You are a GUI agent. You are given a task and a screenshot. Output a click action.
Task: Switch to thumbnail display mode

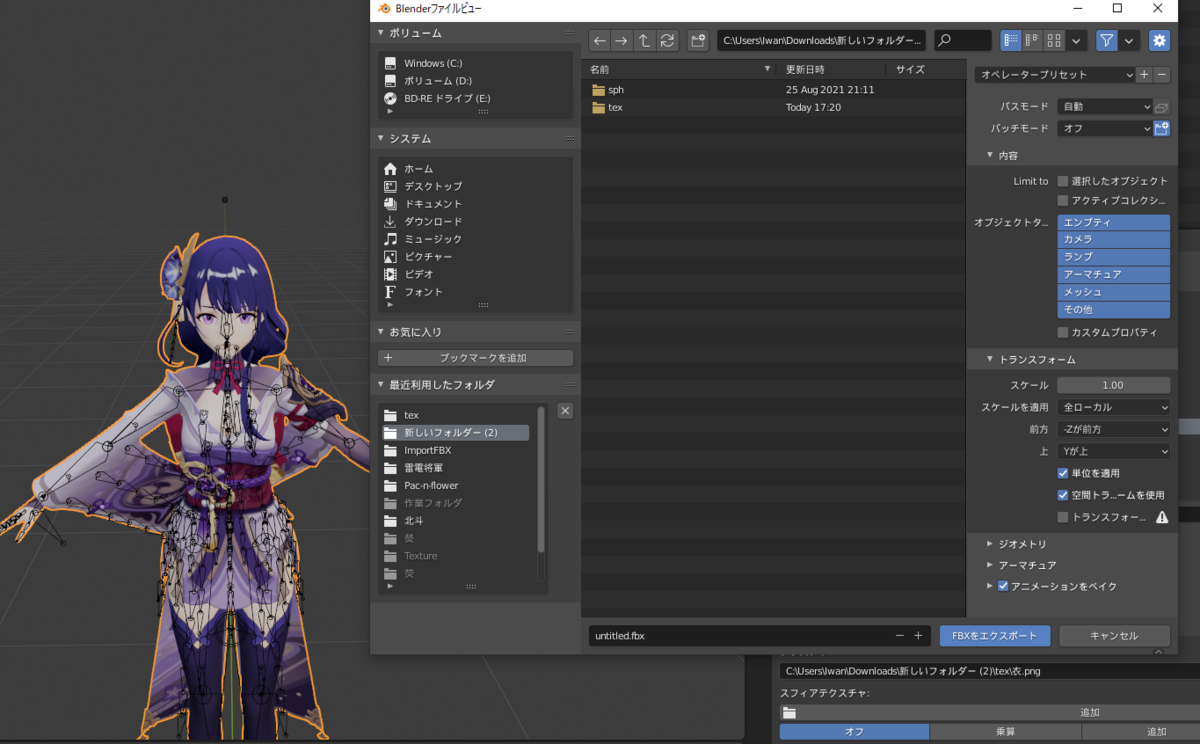pyautogui.click(x=1054, y=41)
